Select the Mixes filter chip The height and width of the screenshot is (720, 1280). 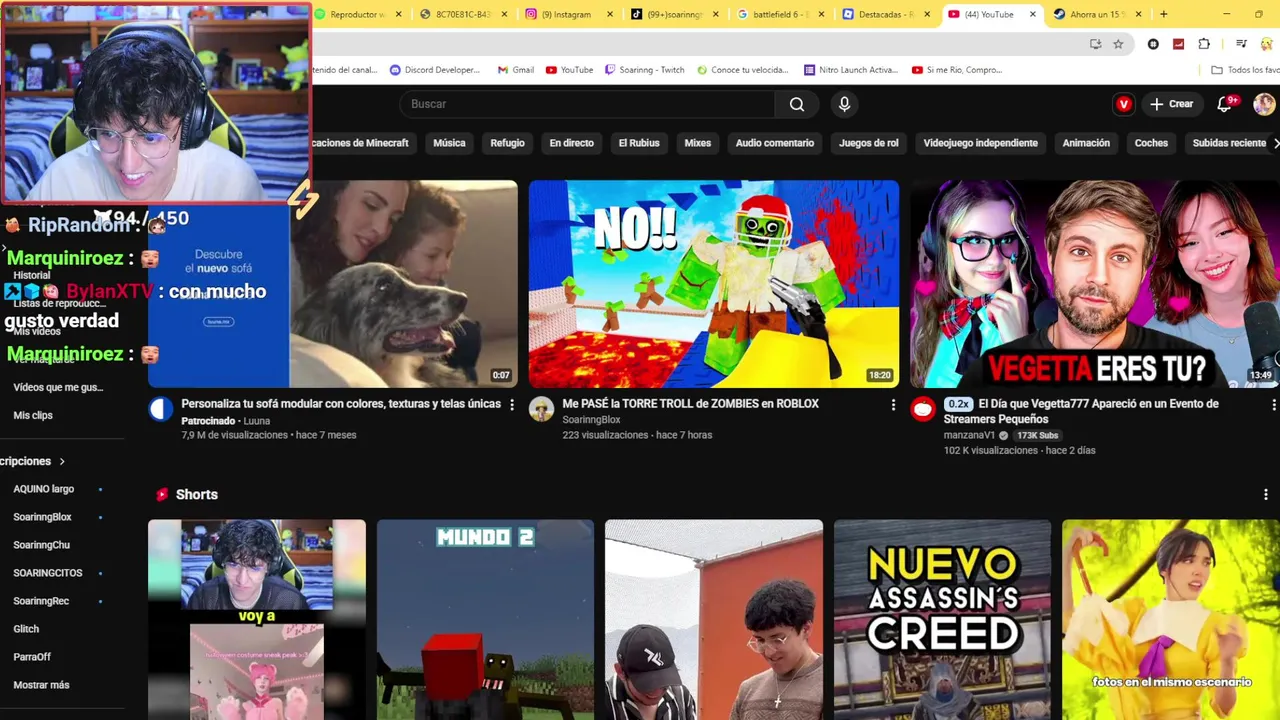coord(697,143)
